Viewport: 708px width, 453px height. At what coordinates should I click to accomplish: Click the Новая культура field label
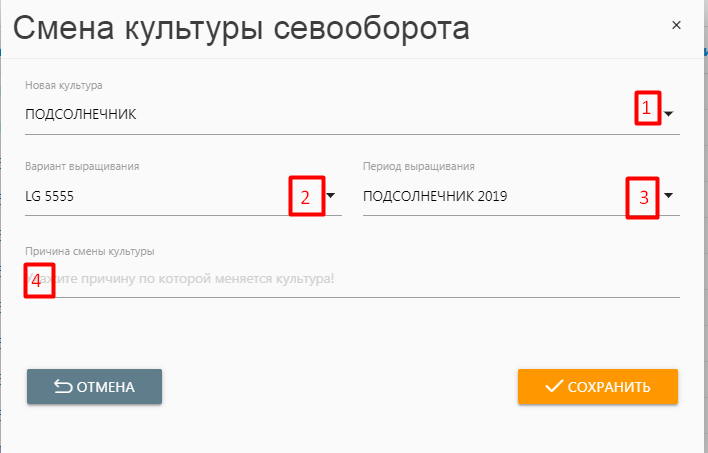(x=64, y=85)
